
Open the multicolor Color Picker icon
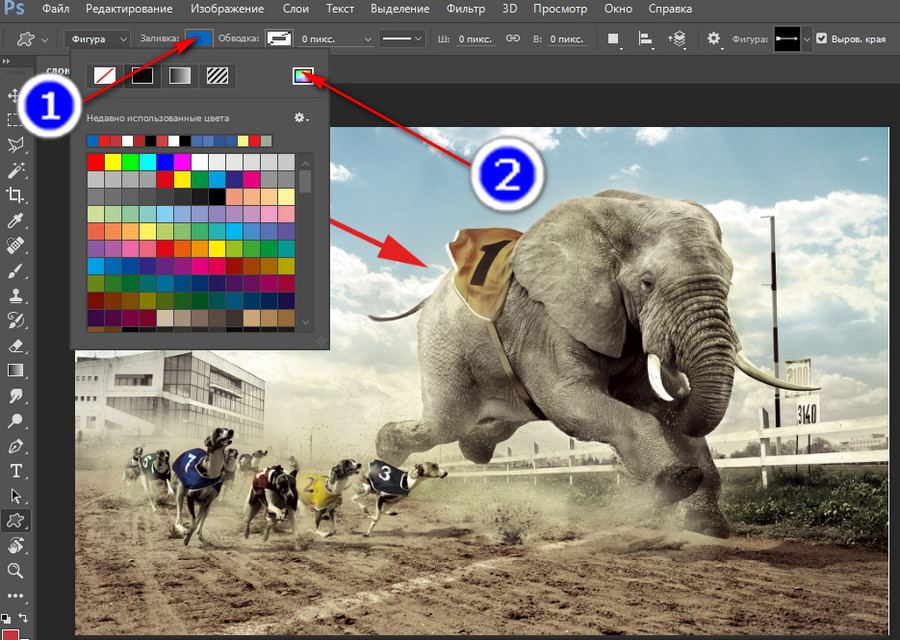click(x=302, y=75)
